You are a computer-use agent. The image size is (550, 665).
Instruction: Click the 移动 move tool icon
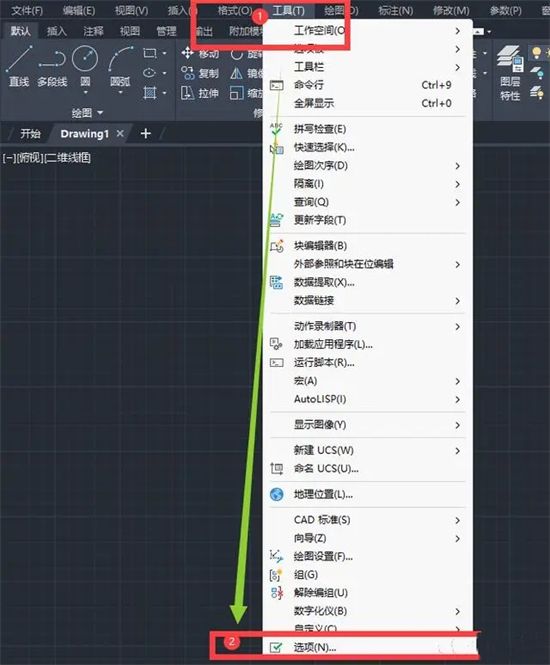[x=187, y=53]
